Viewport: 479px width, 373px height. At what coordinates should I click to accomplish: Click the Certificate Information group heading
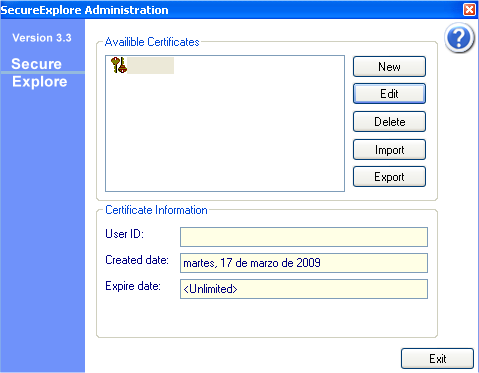pyautogui.click(x=156, y=210)
